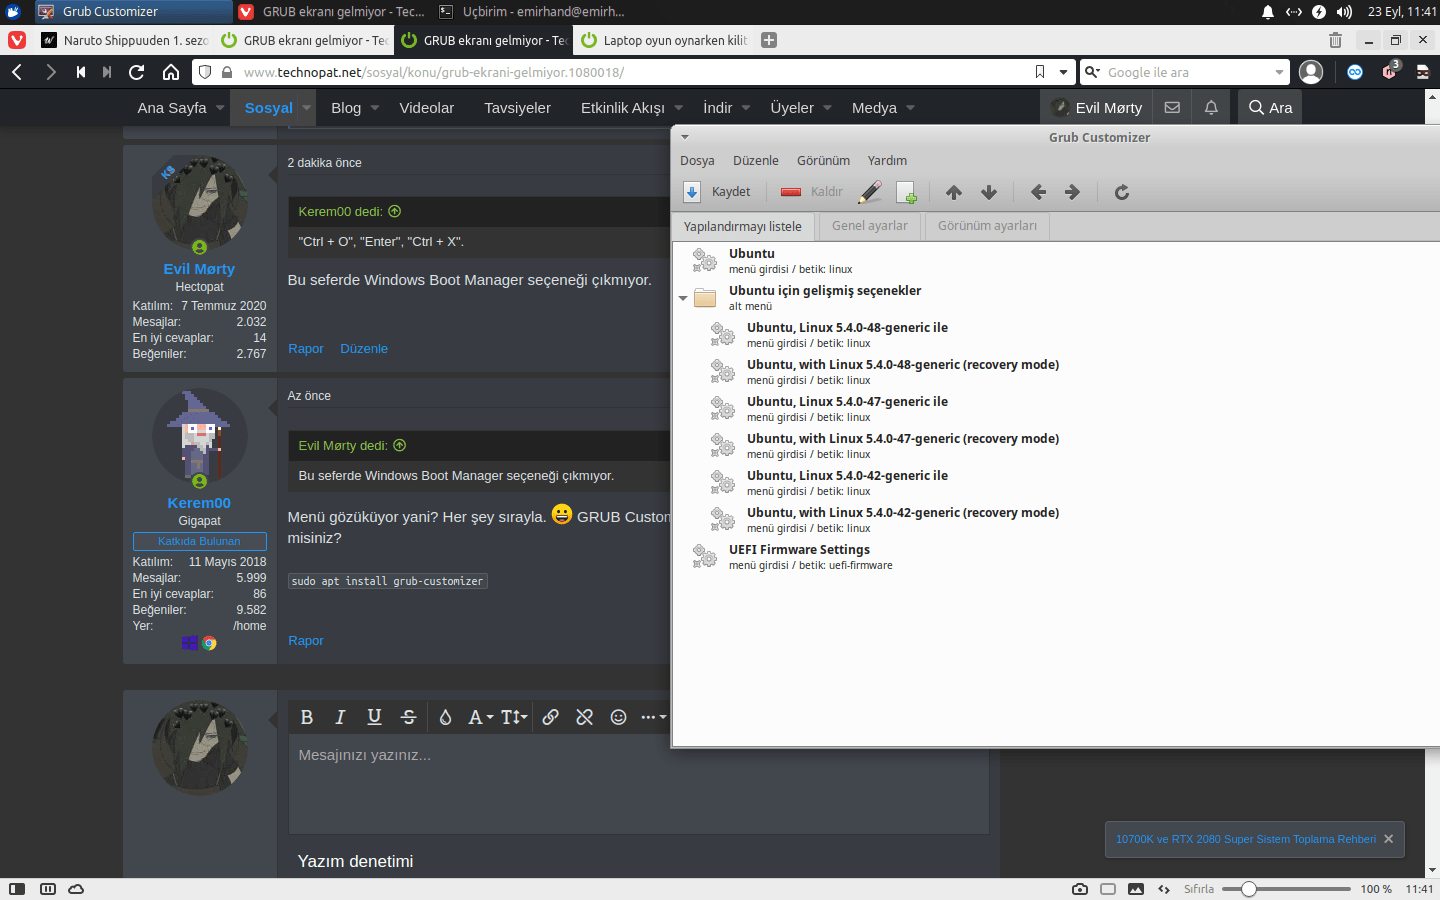Open closed tabs trash icon

[x=1335, y=40]
